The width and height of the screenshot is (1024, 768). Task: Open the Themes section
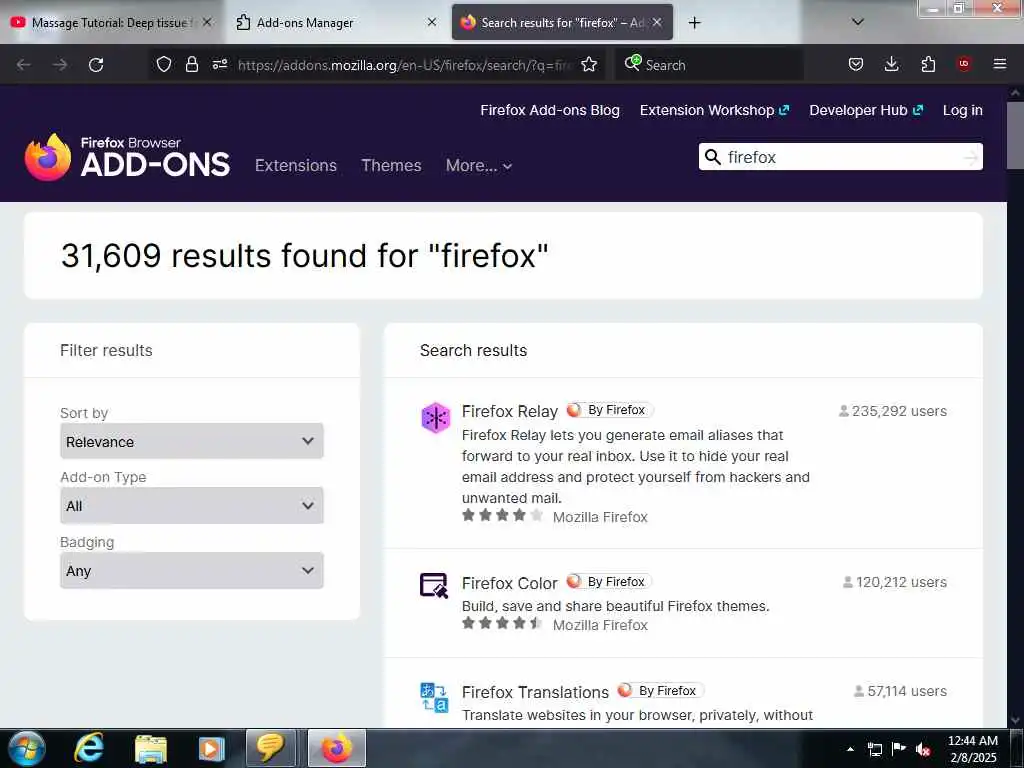(x=391, y=165)
